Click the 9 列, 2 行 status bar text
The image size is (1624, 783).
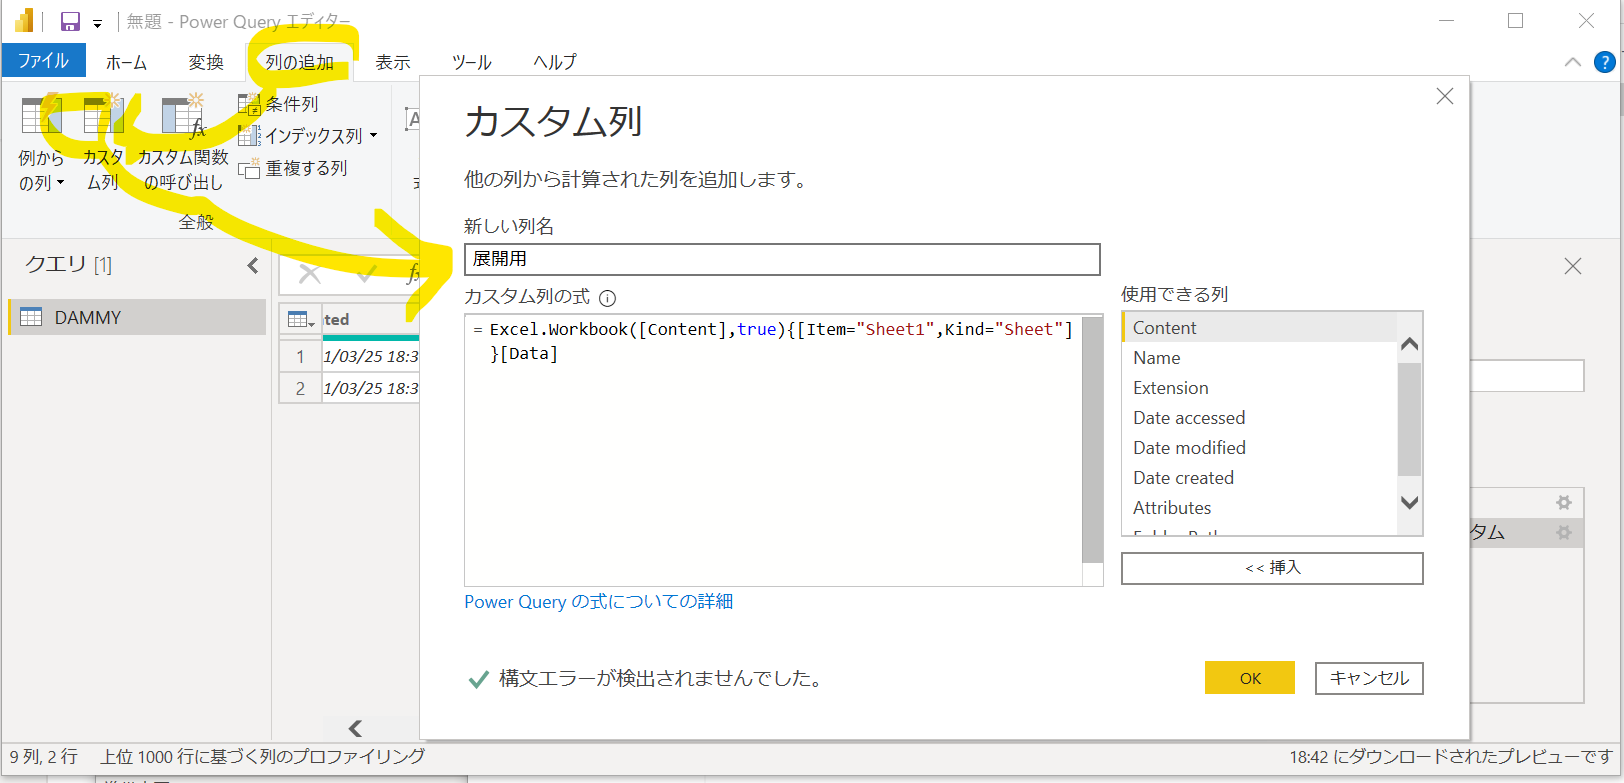point(44,757)
